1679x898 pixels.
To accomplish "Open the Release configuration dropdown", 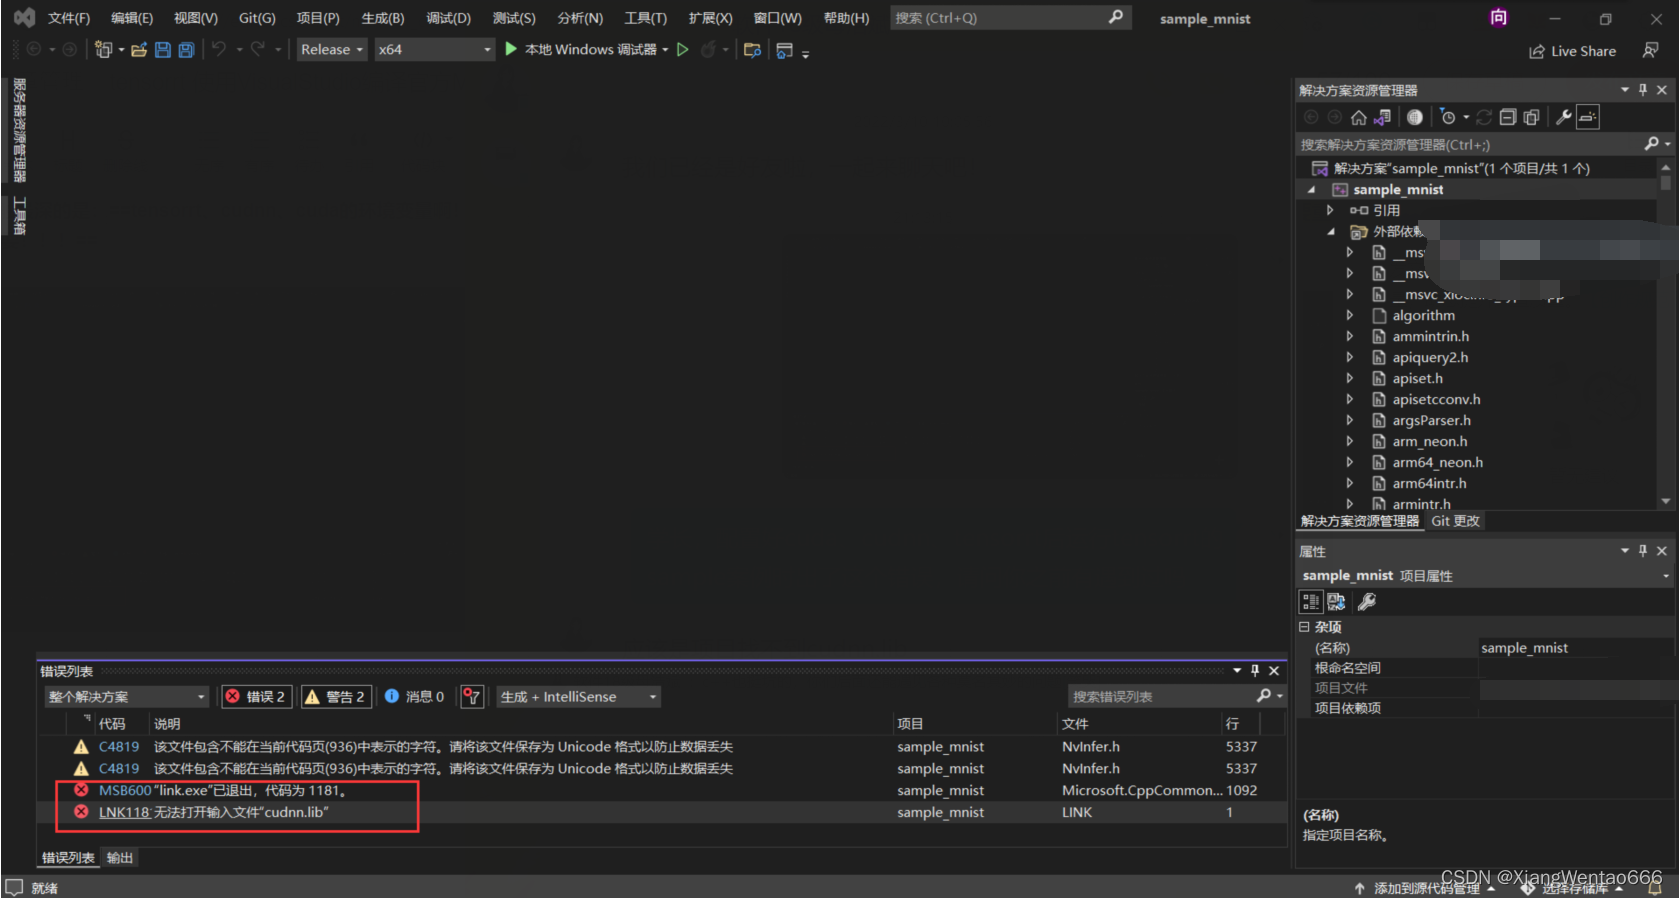I will pos(332,49).
